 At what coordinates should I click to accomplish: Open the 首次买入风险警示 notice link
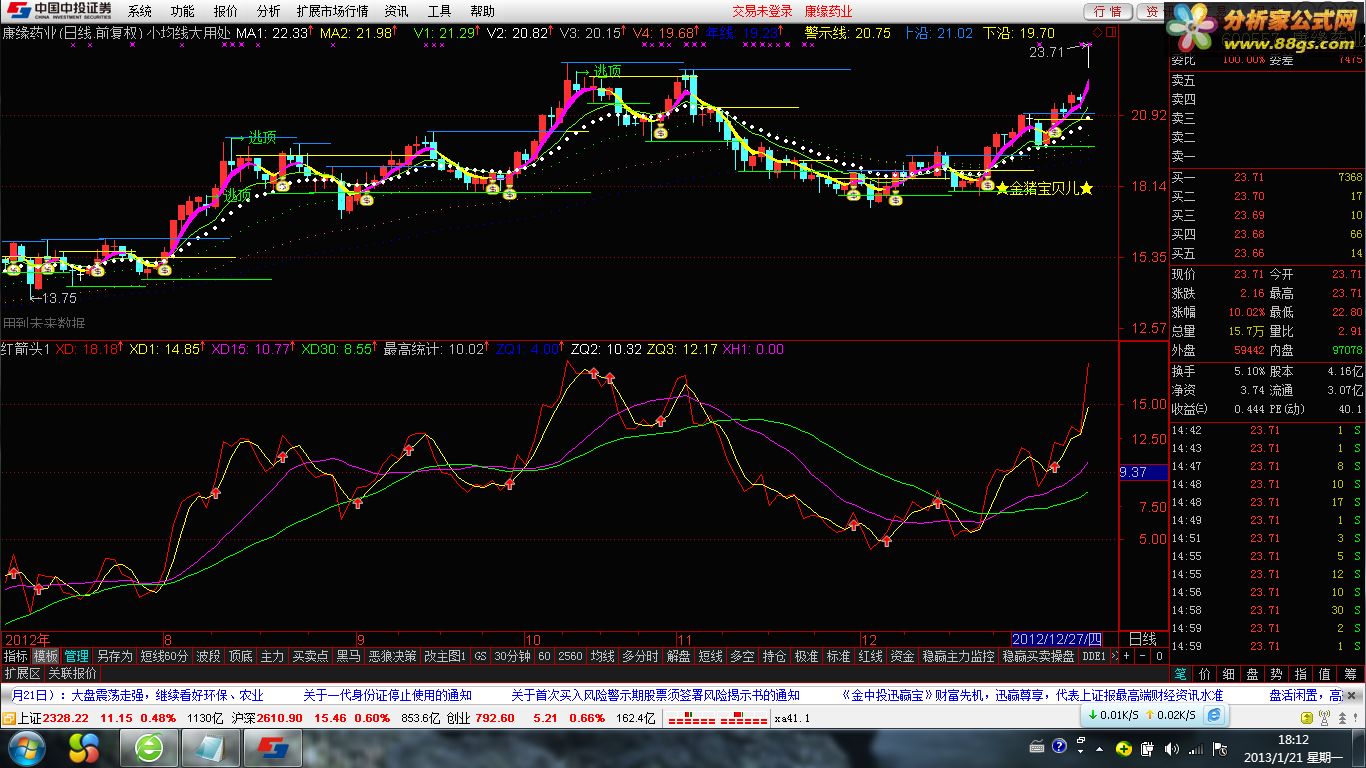click(x=656, y=695)
